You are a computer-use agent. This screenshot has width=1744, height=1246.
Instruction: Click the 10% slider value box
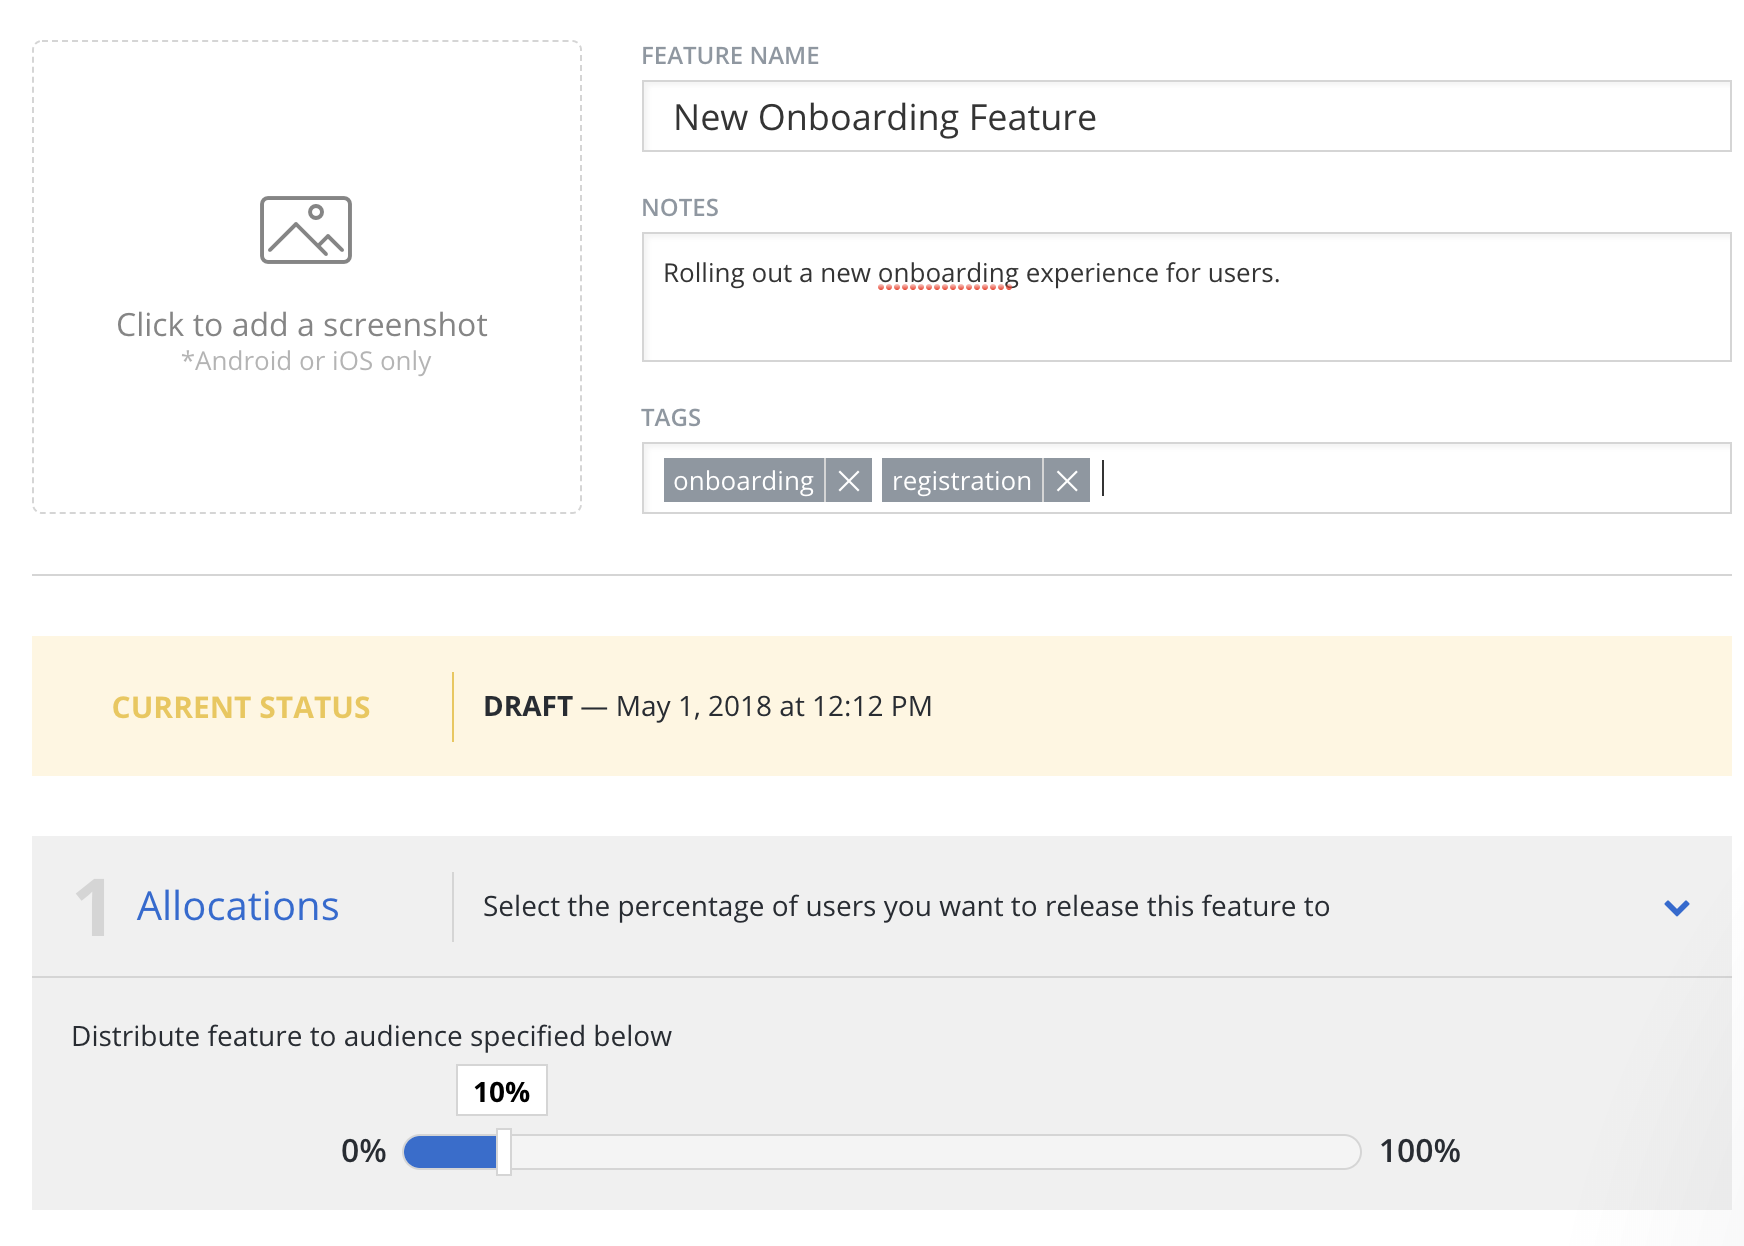[502, 1091]
